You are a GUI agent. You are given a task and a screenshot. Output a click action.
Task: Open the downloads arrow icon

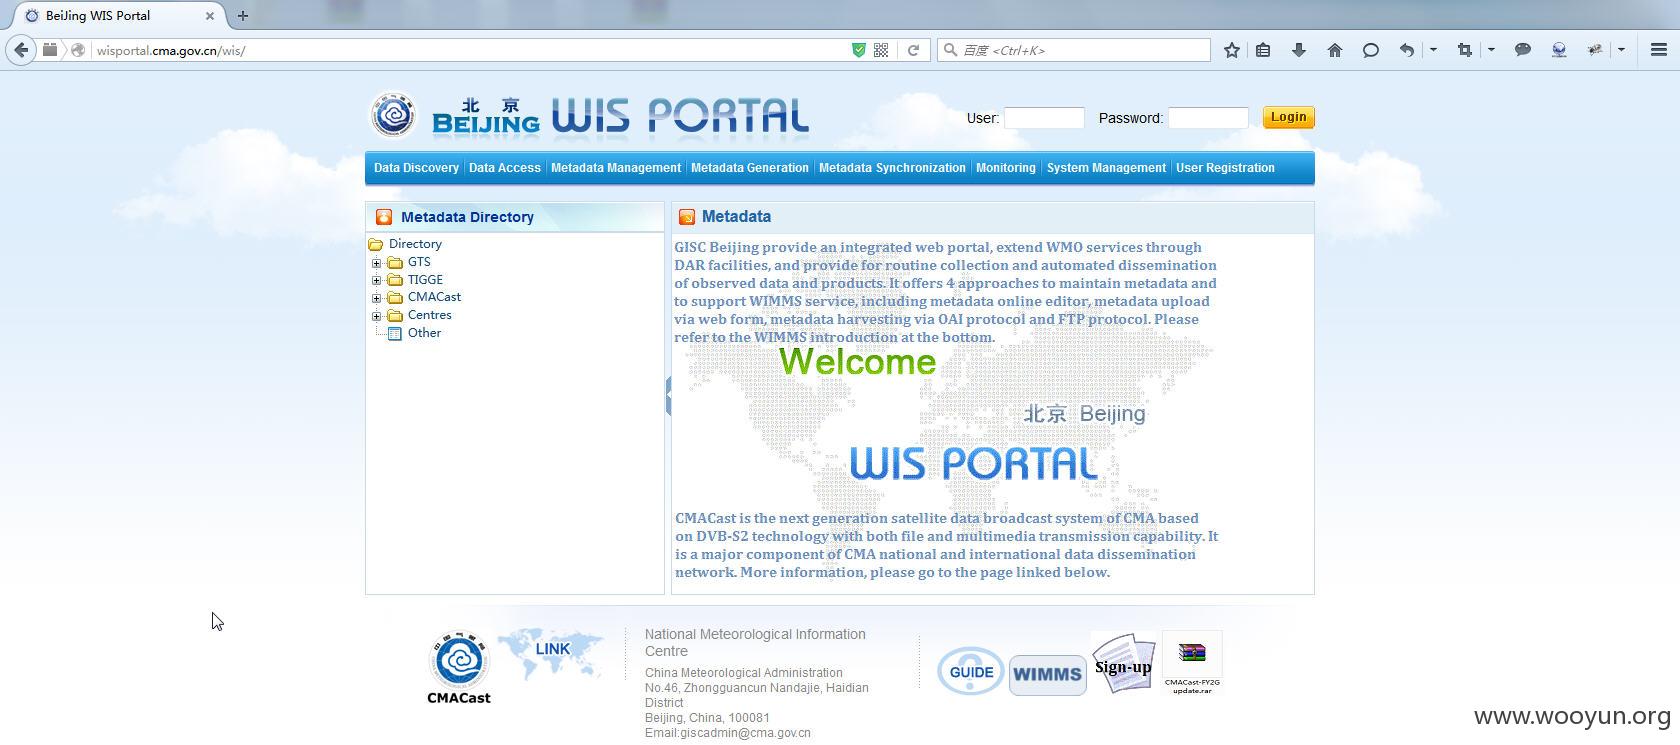(x=1299, y=50)
